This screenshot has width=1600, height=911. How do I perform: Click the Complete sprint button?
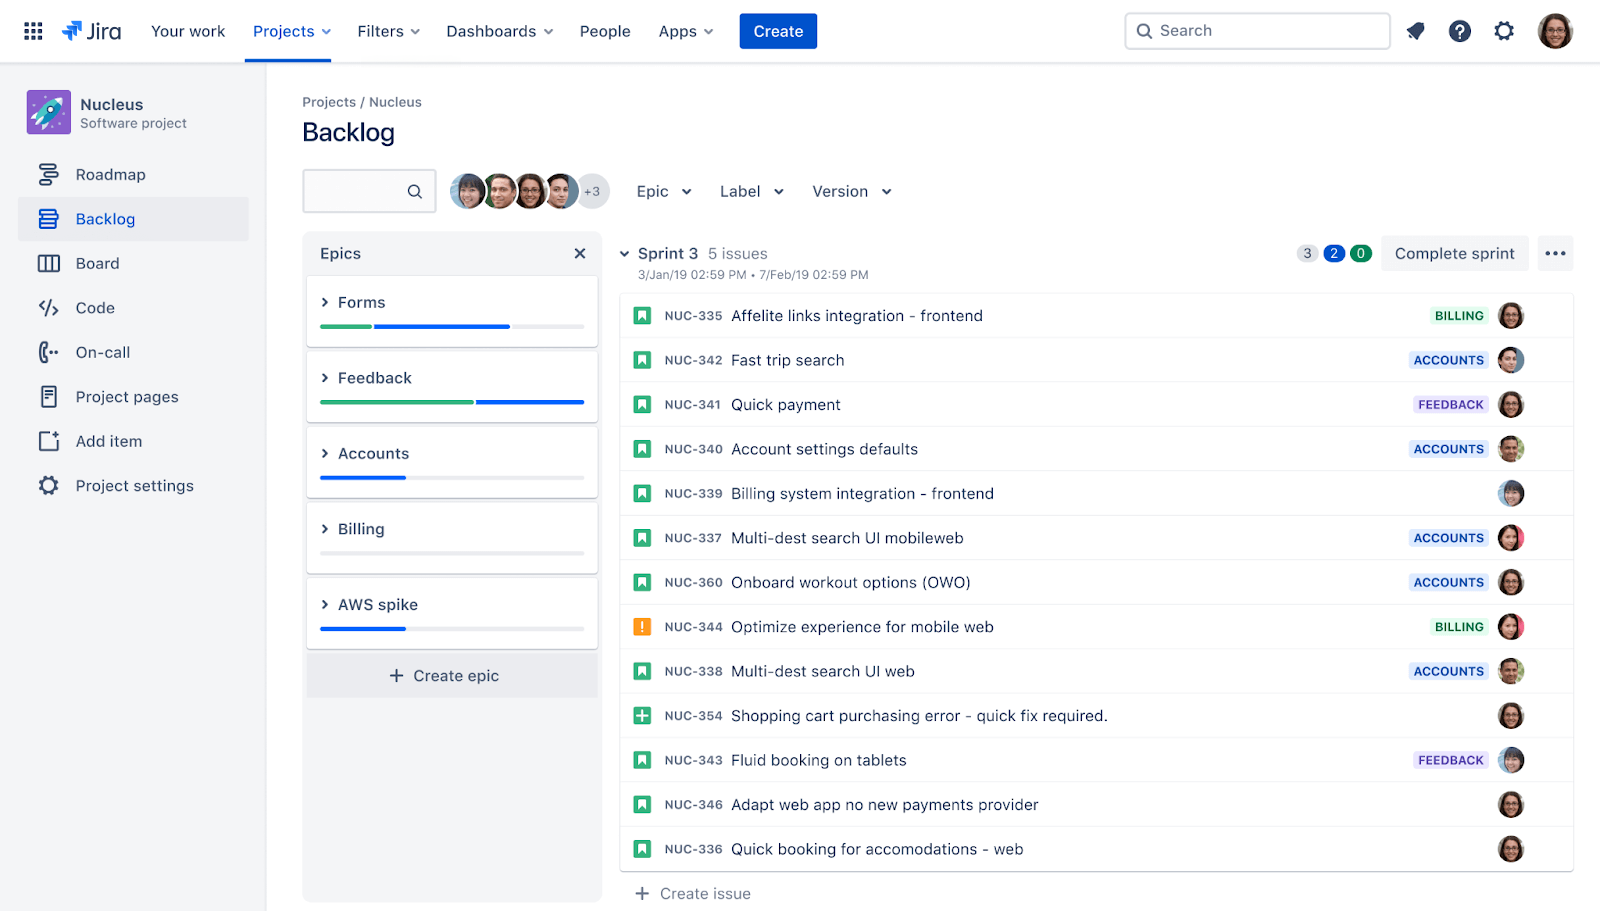[x=1455, y=253]
